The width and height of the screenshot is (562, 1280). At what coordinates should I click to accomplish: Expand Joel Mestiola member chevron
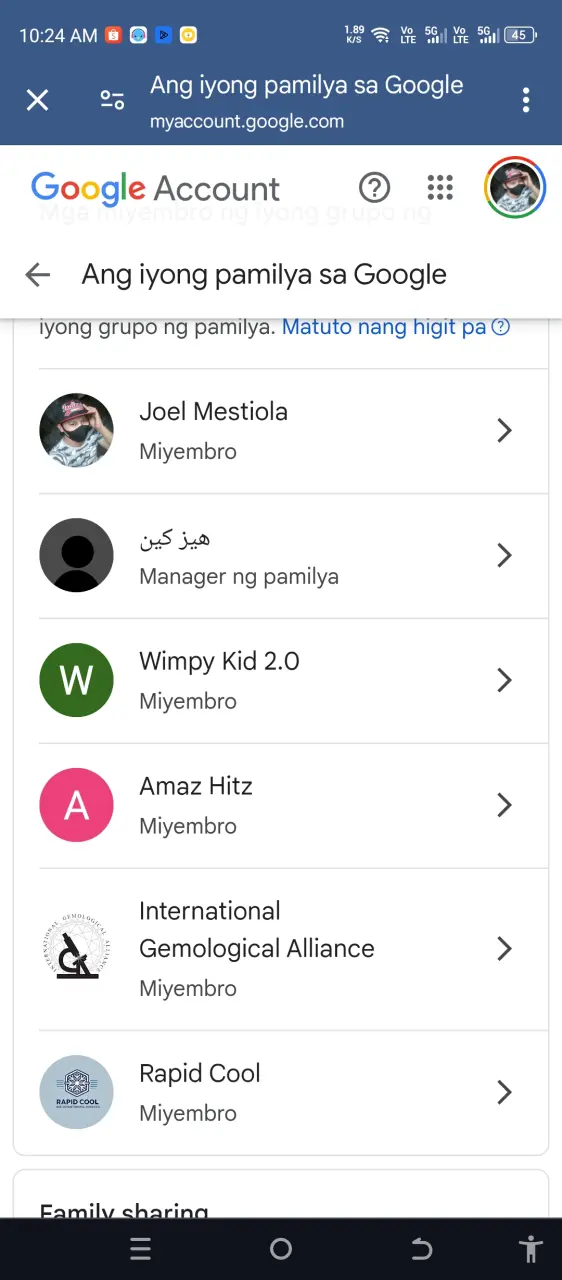(504, 431)
